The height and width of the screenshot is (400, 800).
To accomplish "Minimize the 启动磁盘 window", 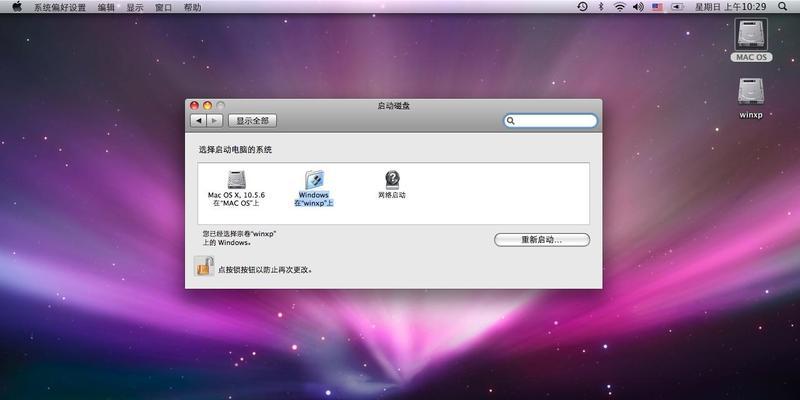I will tap(207, 106).
